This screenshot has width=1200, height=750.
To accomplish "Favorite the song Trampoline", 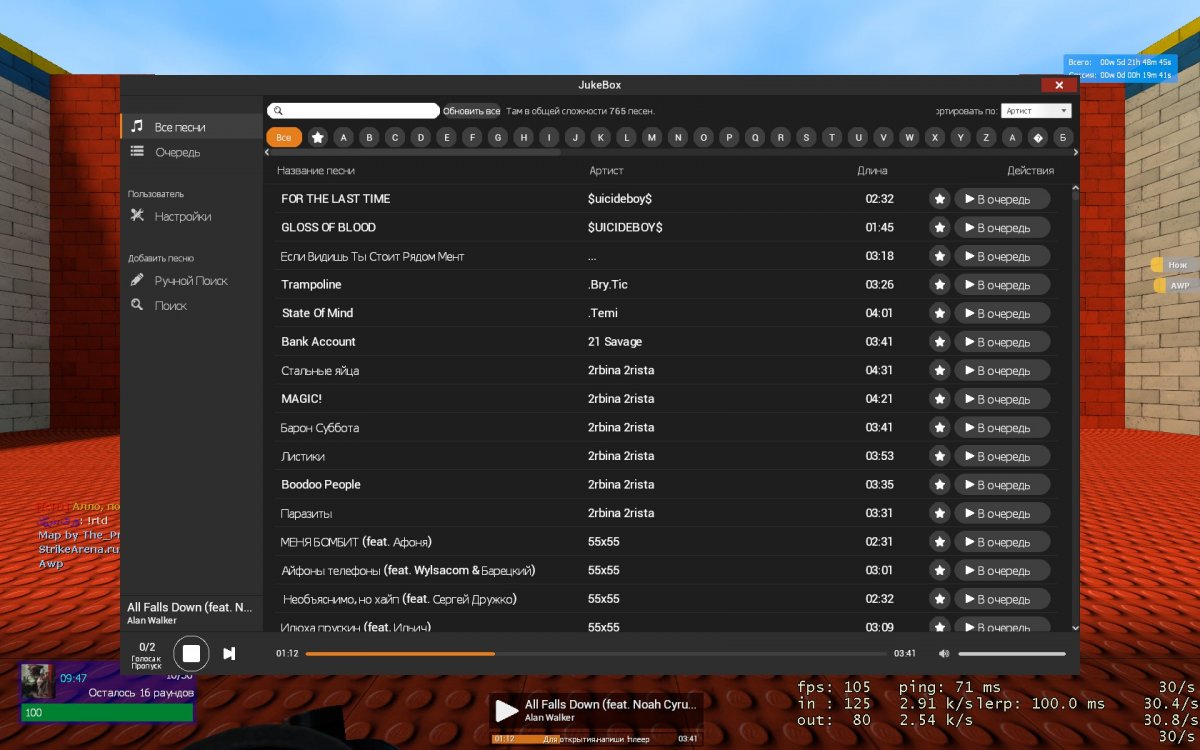I will tap(939, 285).
